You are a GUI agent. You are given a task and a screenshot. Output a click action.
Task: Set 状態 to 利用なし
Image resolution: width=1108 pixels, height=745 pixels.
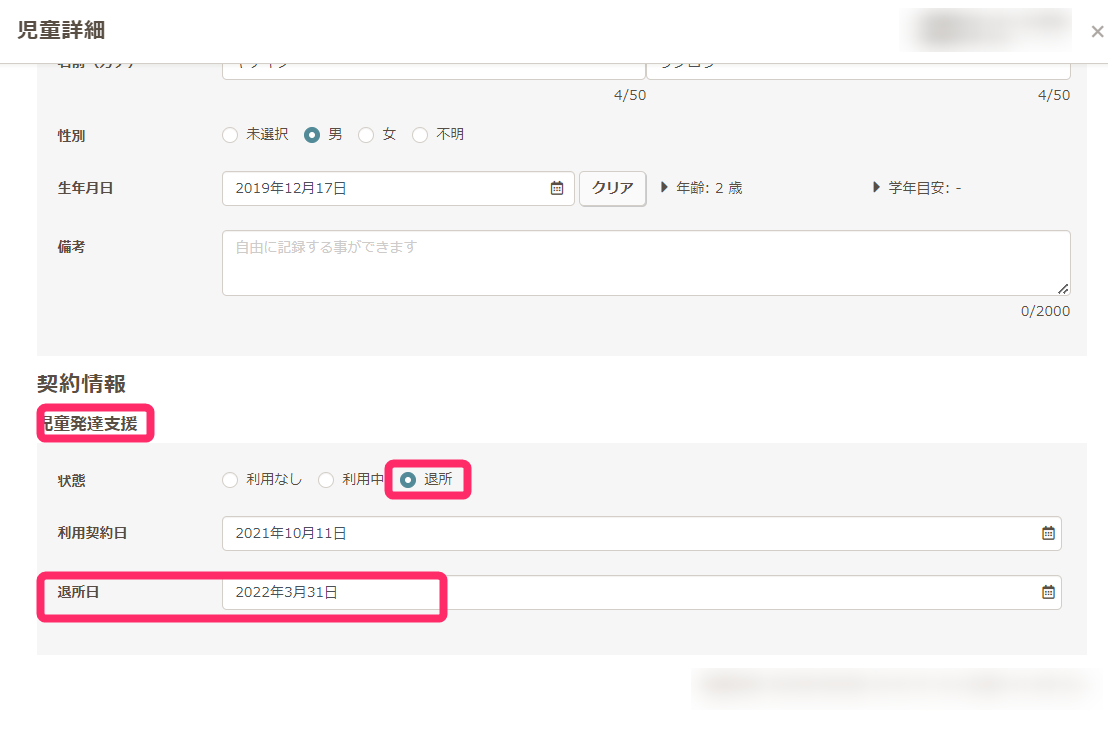coord(230,480)
